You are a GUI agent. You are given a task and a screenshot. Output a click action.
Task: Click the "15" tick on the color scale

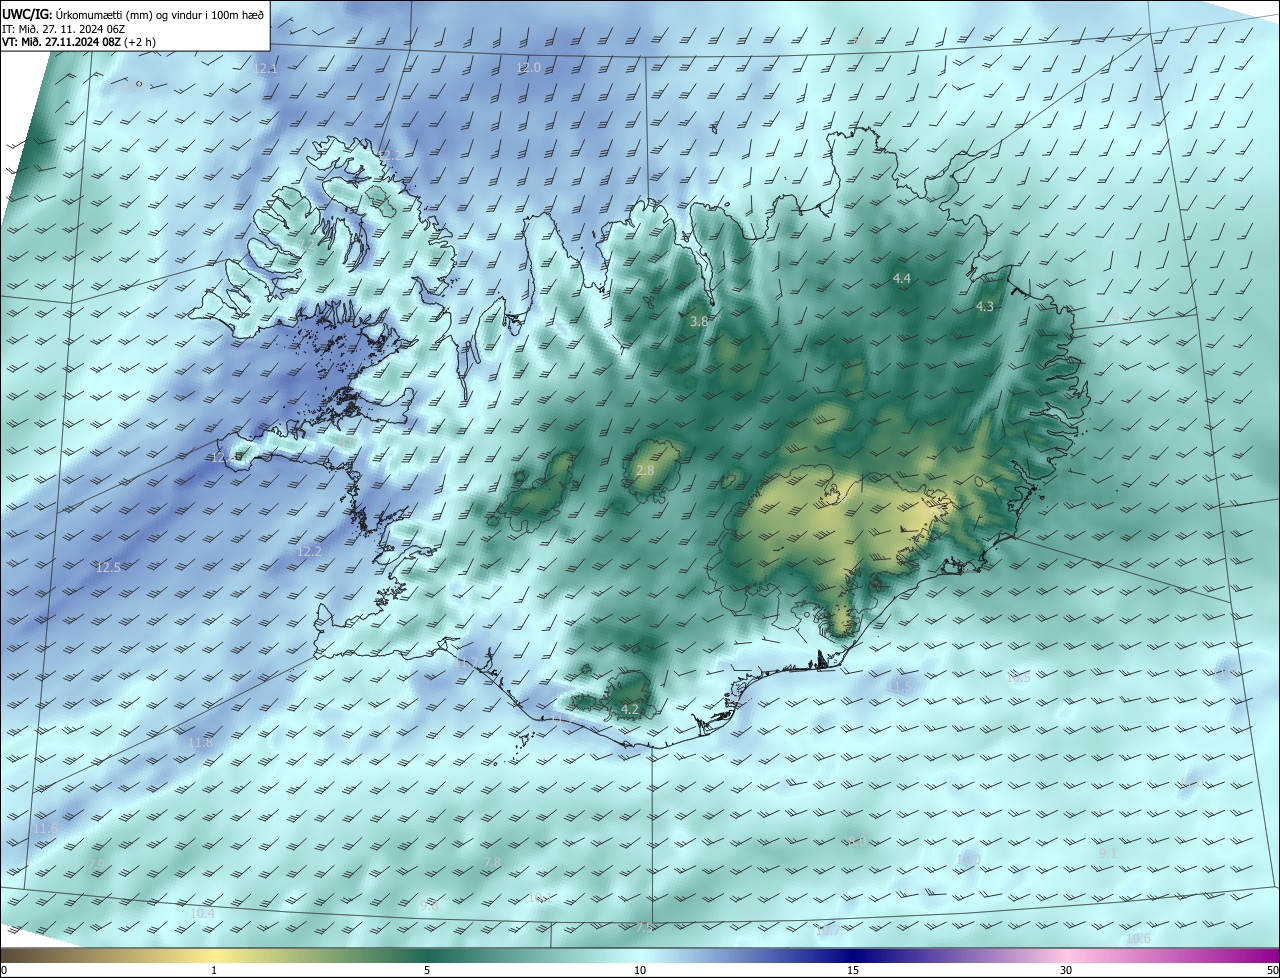click(x=853, y=970)
